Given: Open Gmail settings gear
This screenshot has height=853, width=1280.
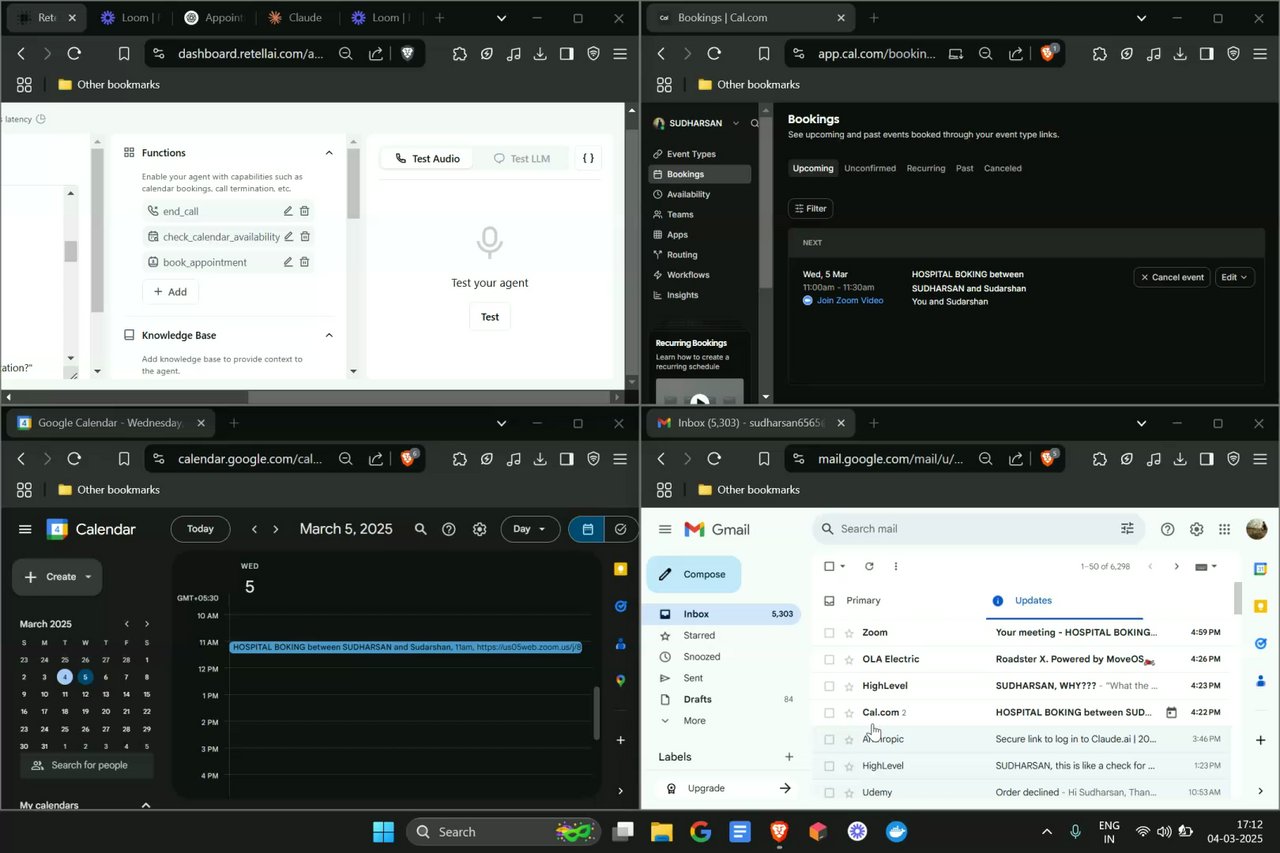Looking at the screenshot, I should pos(1196,529).
